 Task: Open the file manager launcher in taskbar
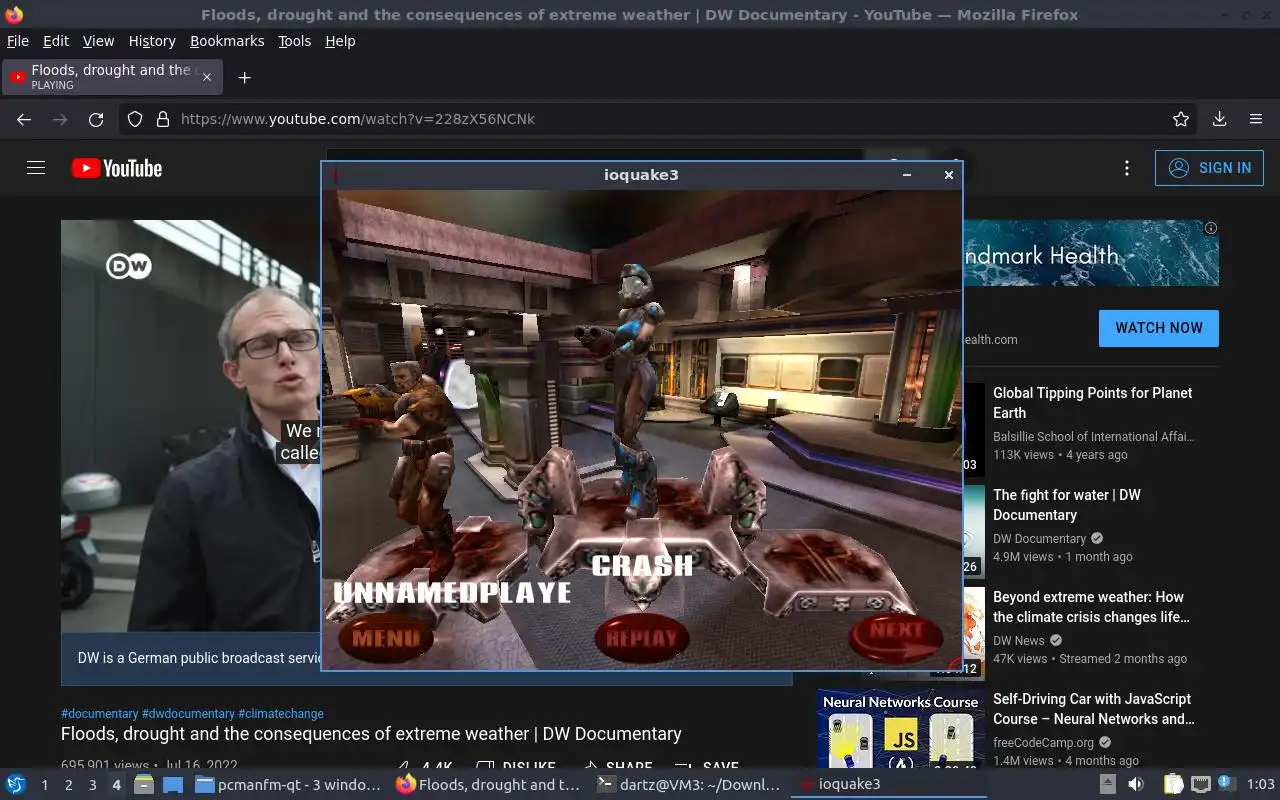pyautogui.click(x=144, y=785)
